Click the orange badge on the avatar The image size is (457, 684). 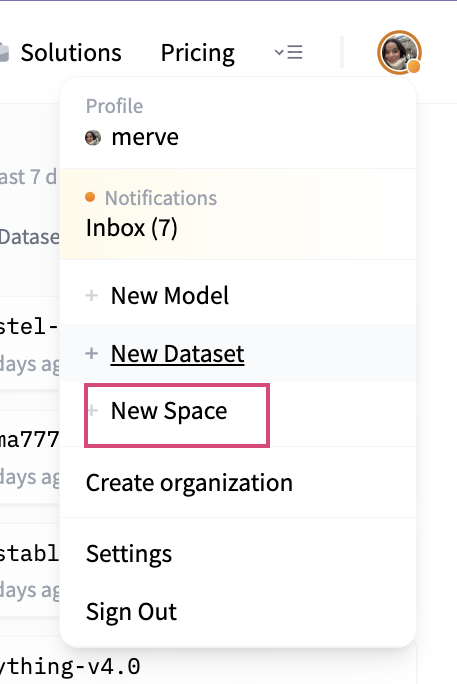tap(414, 66)
